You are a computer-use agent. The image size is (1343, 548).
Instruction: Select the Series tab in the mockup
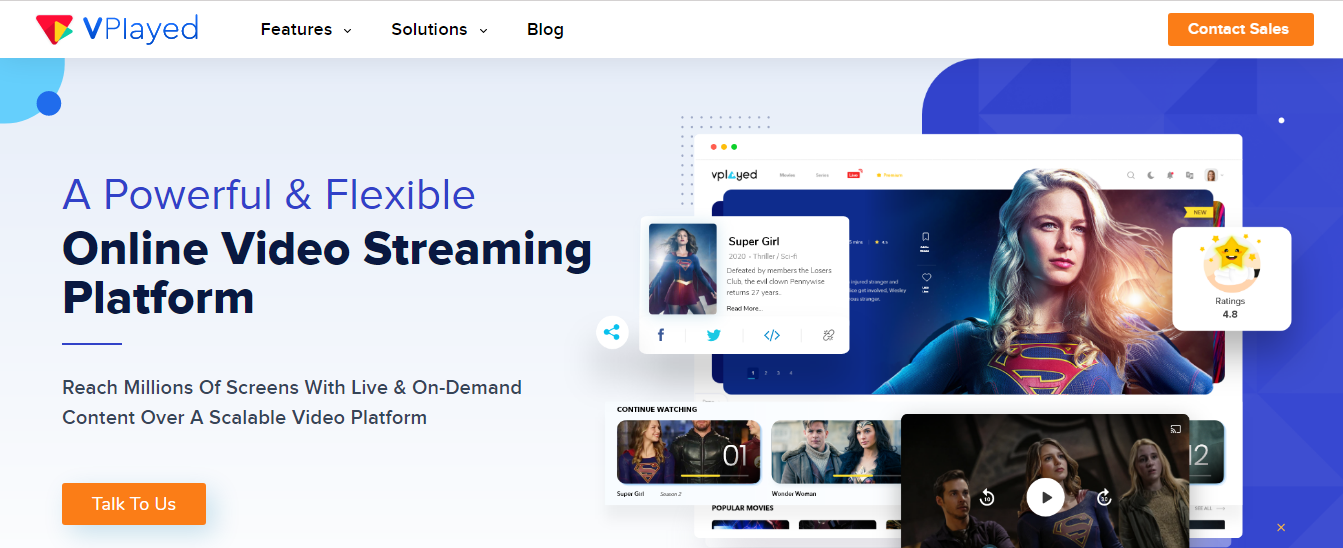pos(822,175)
